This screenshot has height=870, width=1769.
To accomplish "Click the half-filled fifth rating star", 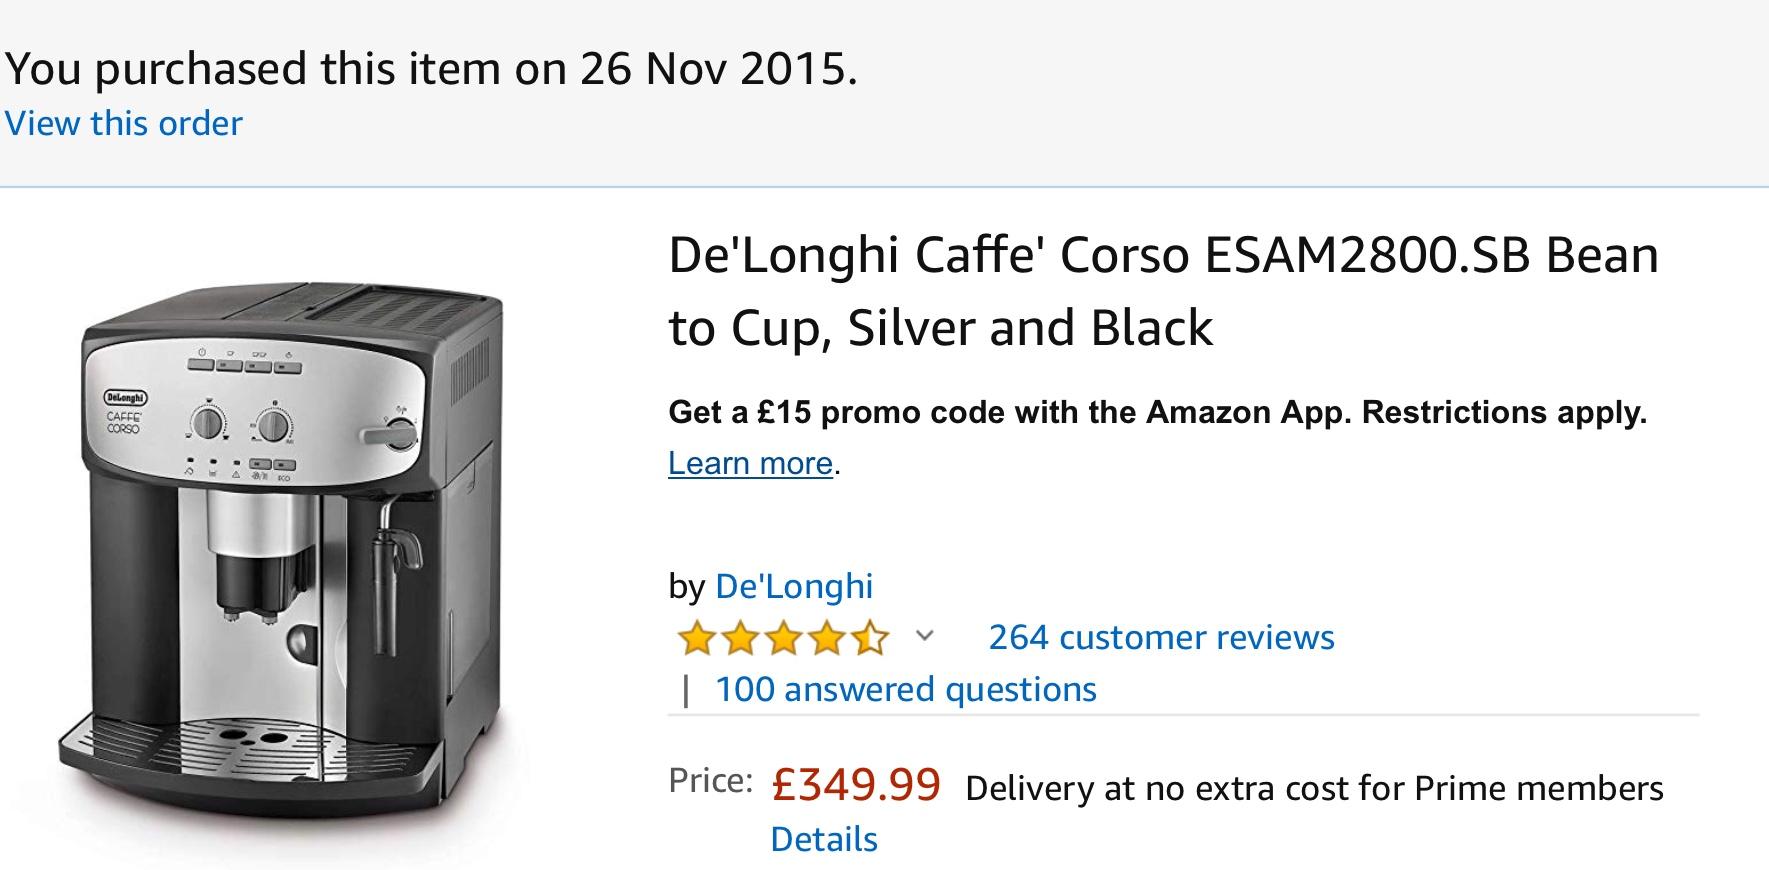I will [x=869, y=638].
